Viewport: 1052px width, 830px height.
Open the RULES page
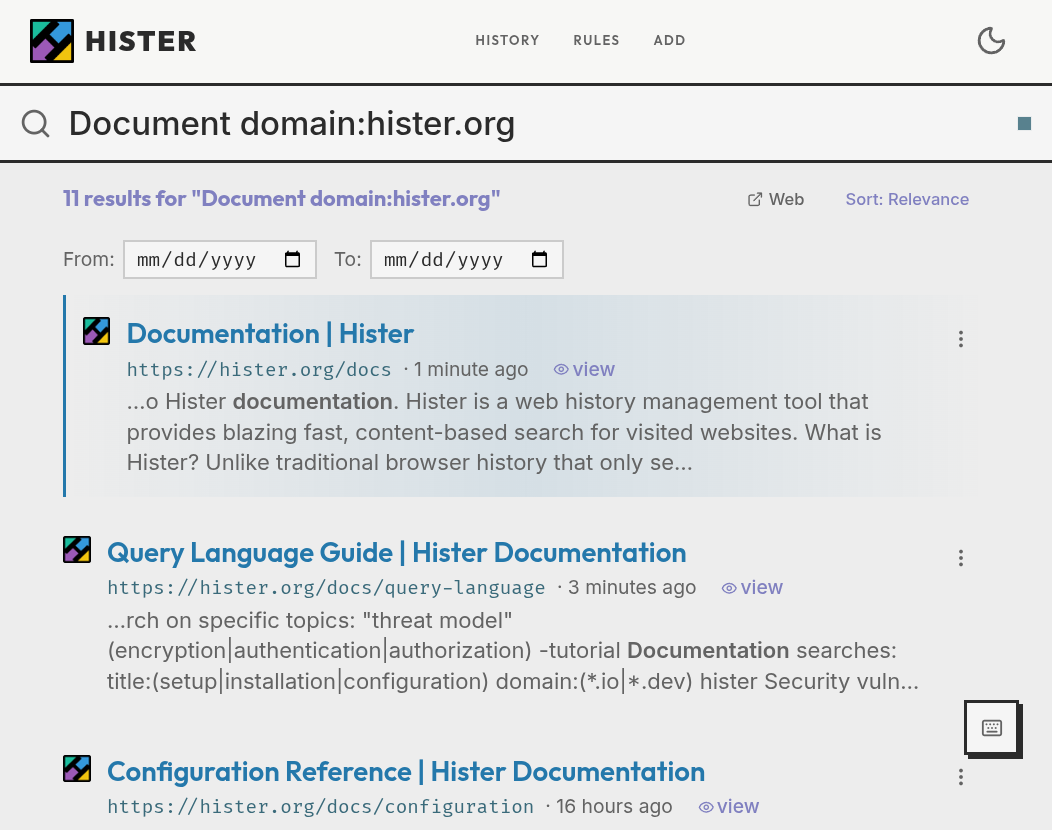tap(596, 41)
